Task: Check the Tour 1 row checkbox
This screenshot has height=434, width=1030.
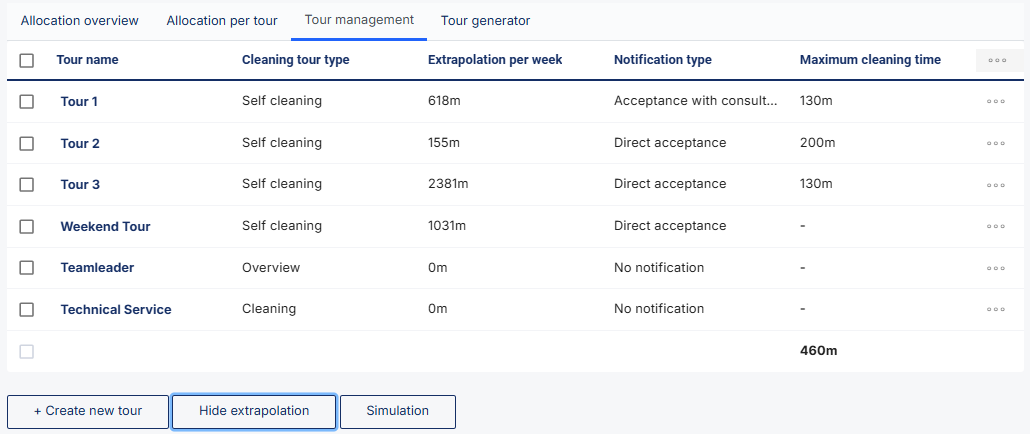Action: (27, 102)
